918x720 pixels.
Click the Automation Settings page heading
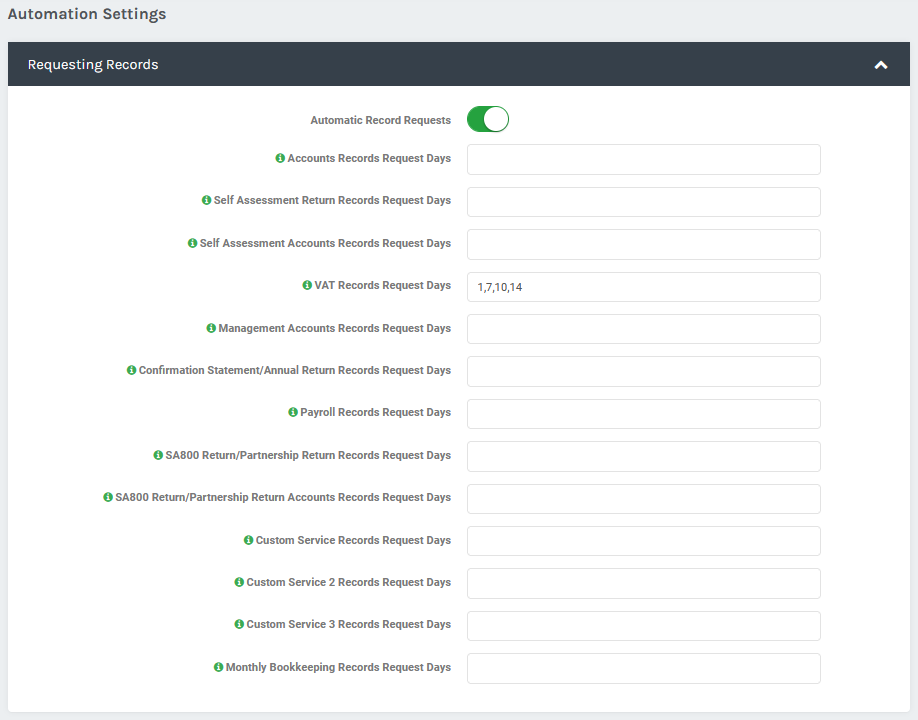point(87,14)
